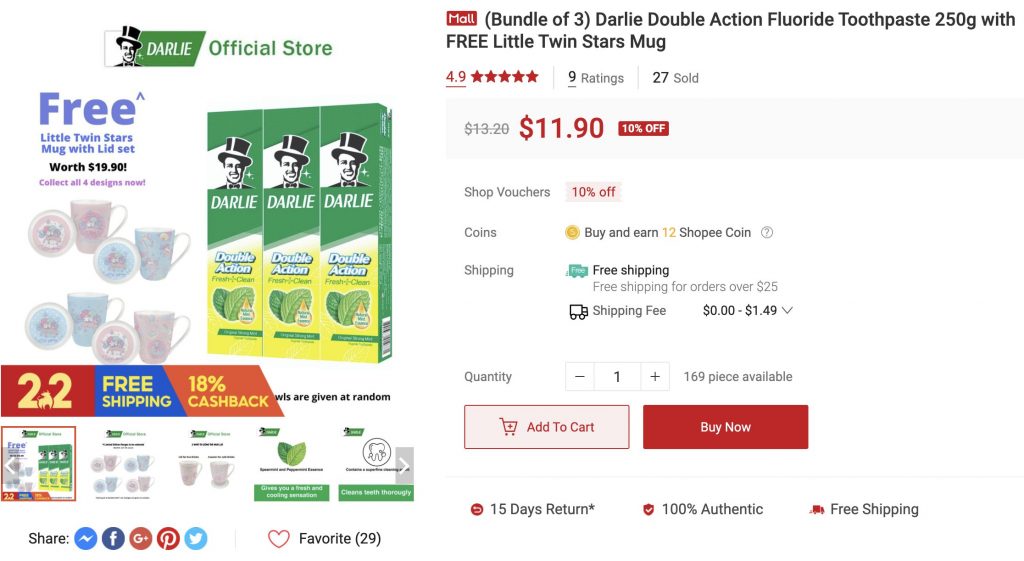This screenshot has height=561, width=1024.
Task: Share product on Google Plus
Action: 141,539
